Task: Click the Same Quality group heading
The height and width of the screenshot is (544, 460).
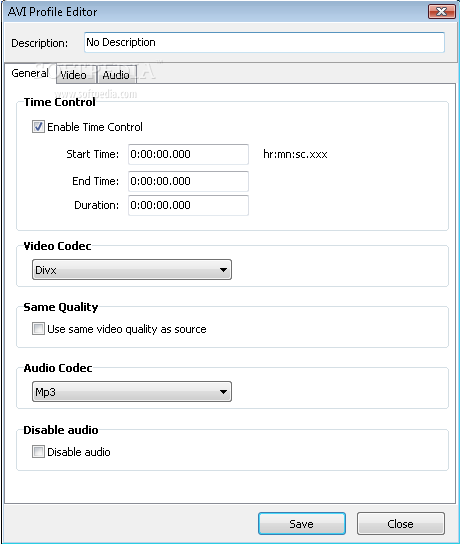Action: (x=61, y=307)
